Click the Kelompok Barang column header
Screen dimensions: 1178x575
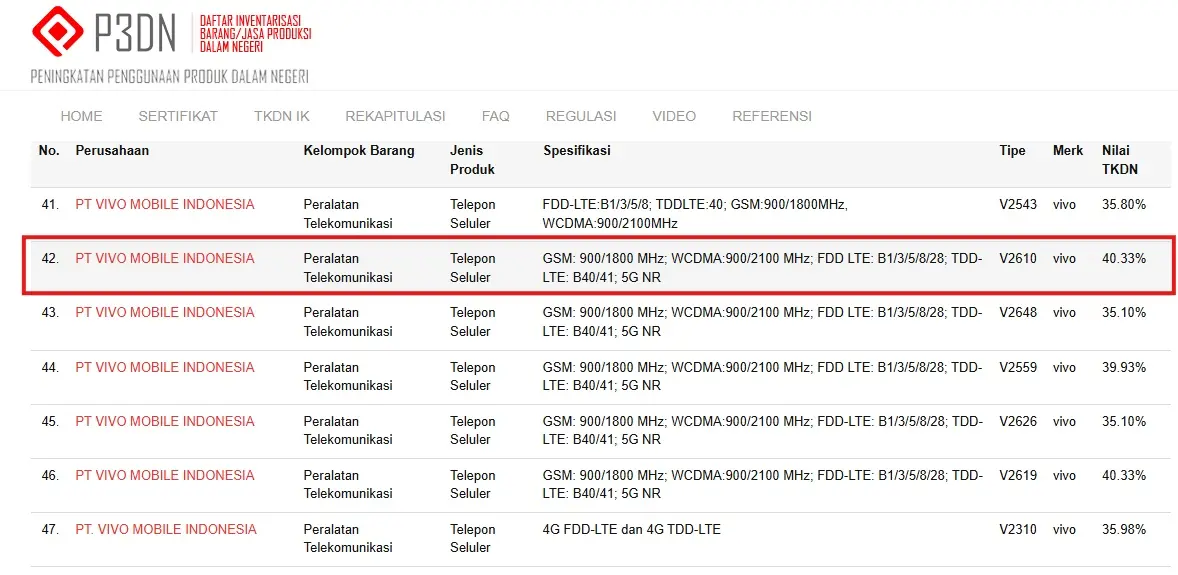pyautogui.click(x=359, y=151)
